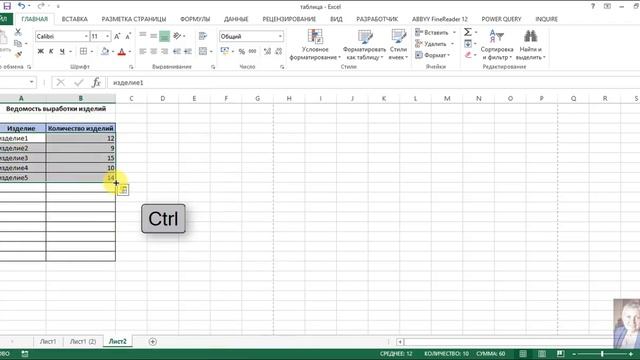Click the Auto Fill Options button below the selection
The width and height of the screenshot is (640, 360).
coord(123,190)
